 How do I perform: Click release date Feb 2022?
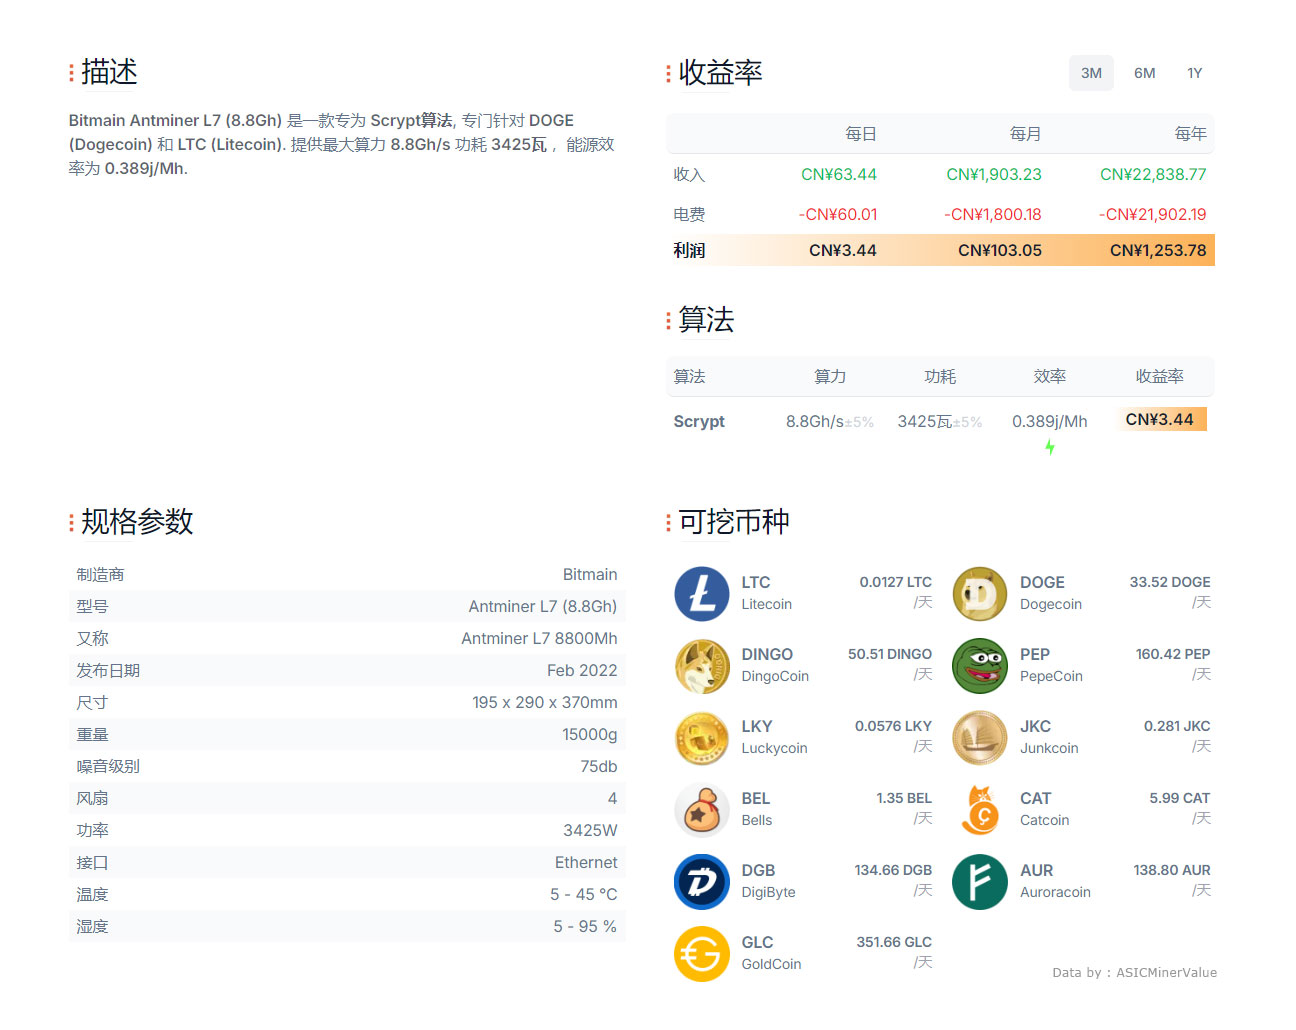click(582, 671)
